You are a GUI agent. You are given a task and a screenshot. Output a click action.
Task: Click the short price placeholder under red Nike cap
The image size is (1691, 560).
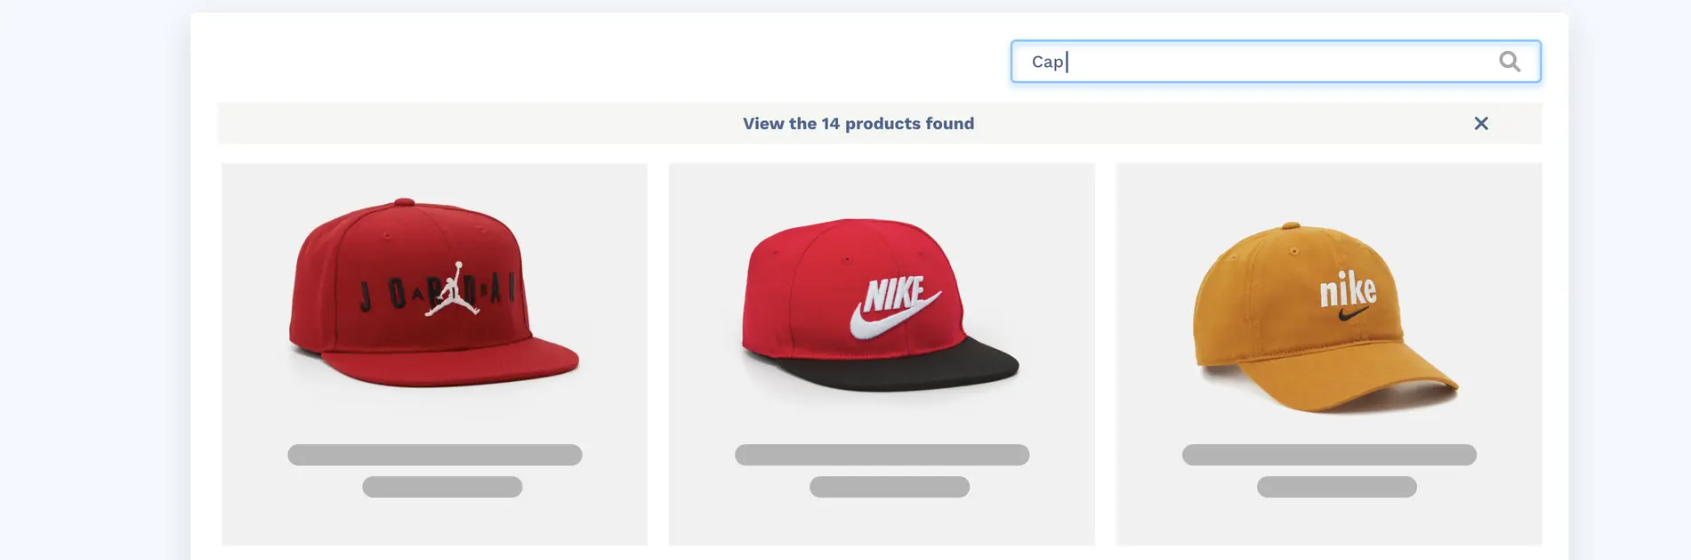pos(889,487)
